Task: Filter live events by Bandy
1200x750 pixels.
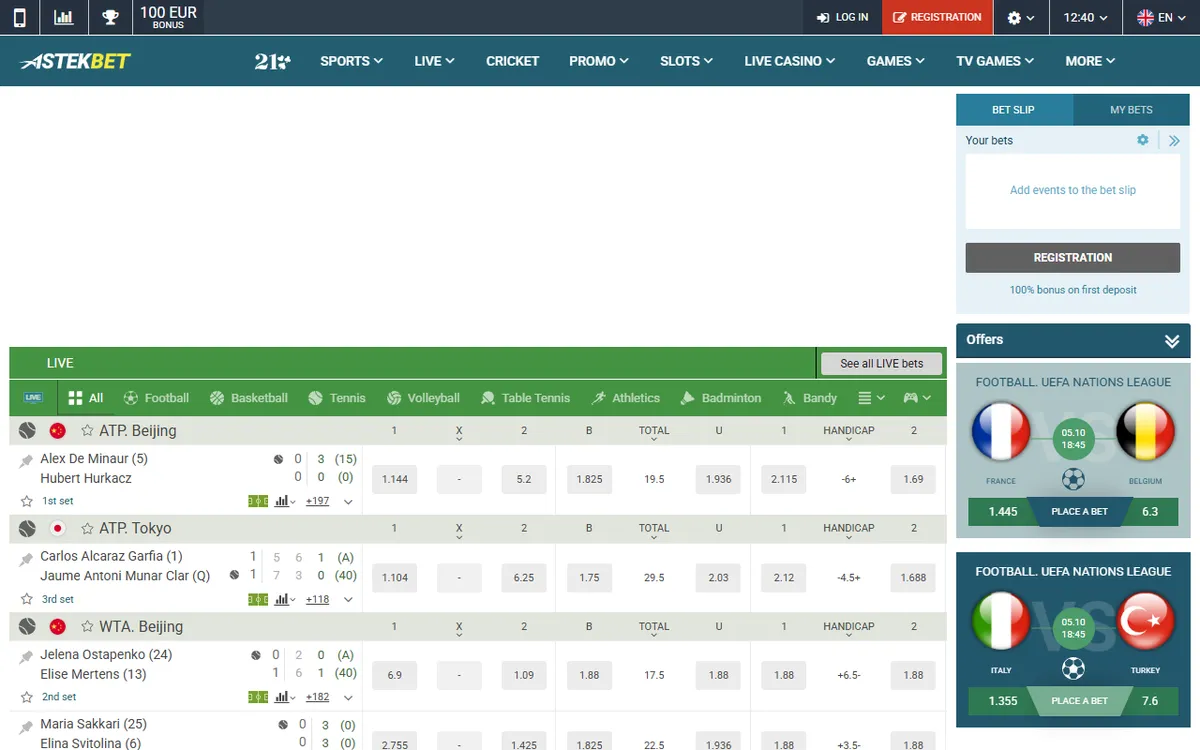Action: pyautogui.click(x=809, y=398)
